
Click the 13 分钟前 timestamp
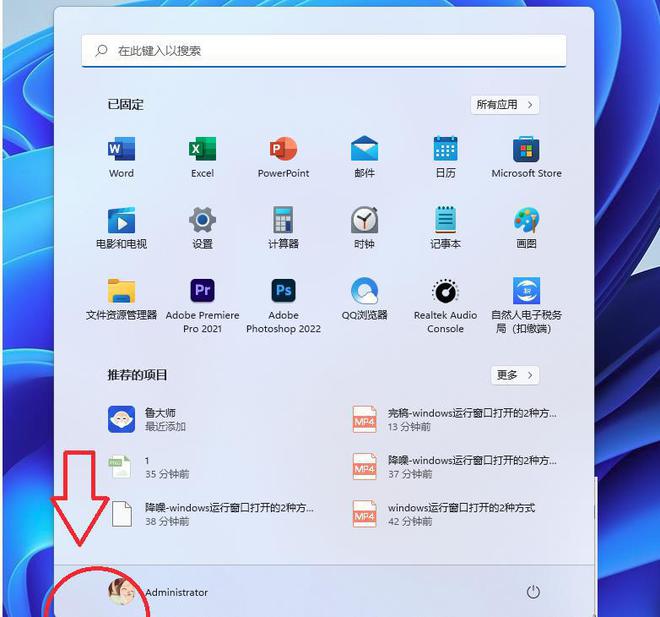click(x=409, y=427)
